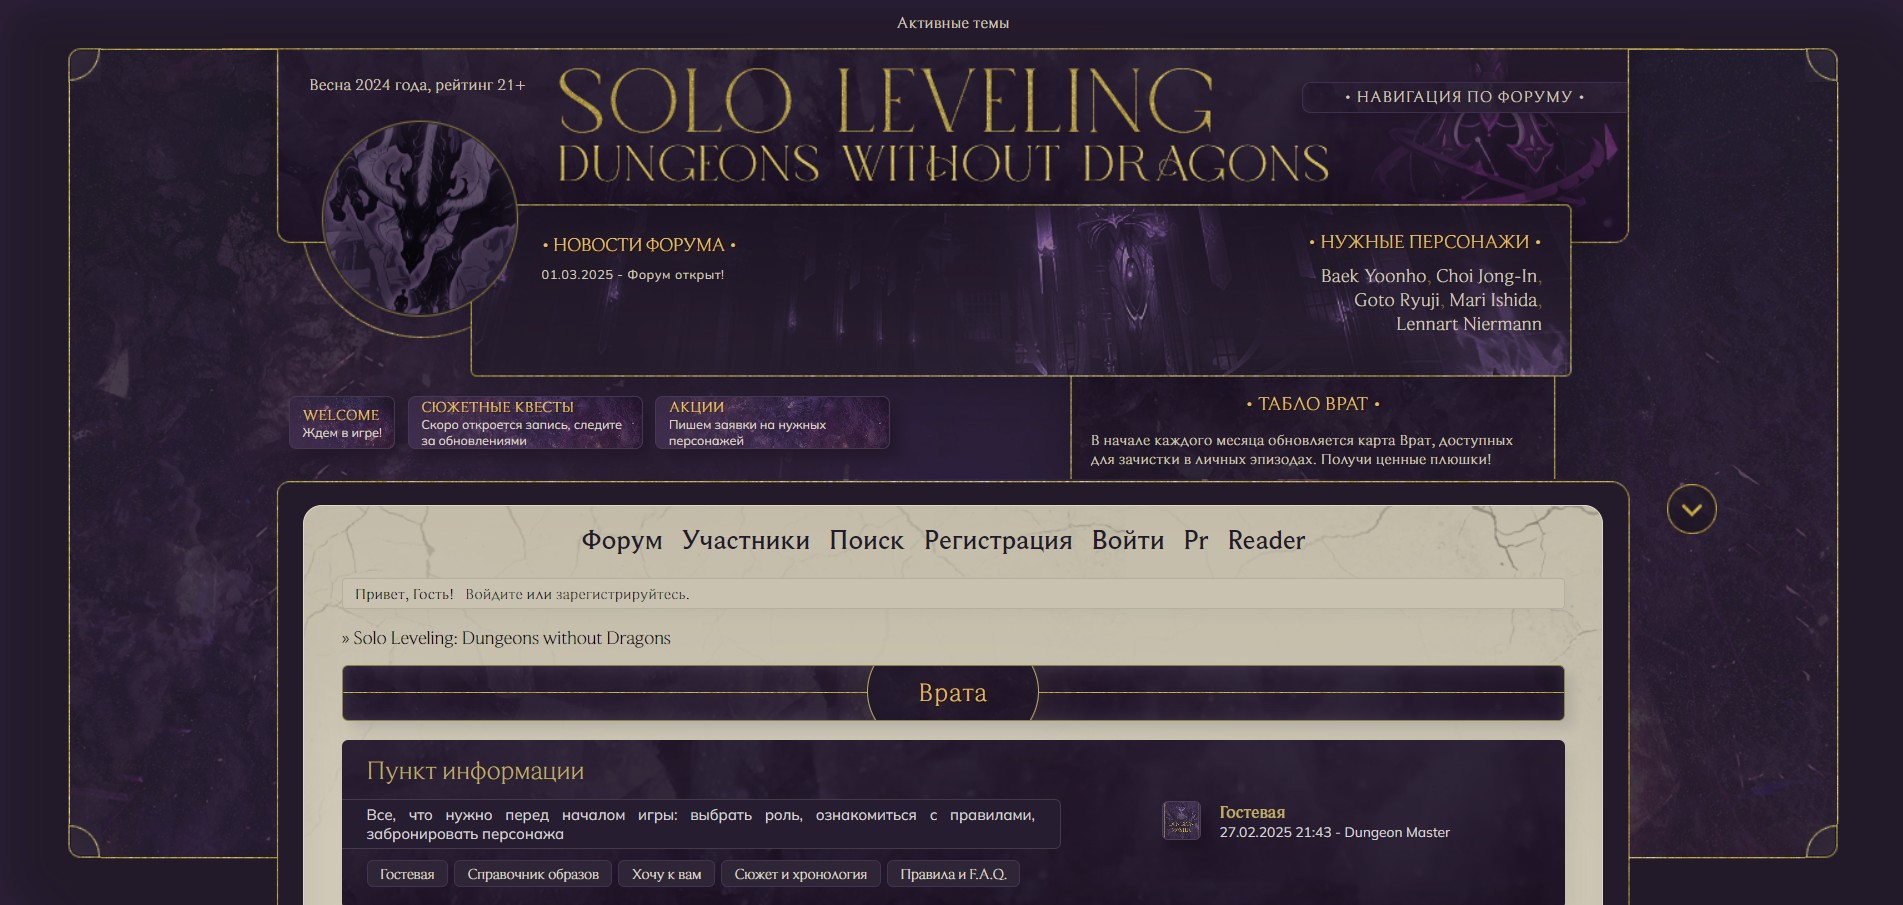Viewport: 1903px width, 905px height.
Task: Click Solo Leveling: Dungeons without Dragons breadcrumb
Action: (512, 638)
